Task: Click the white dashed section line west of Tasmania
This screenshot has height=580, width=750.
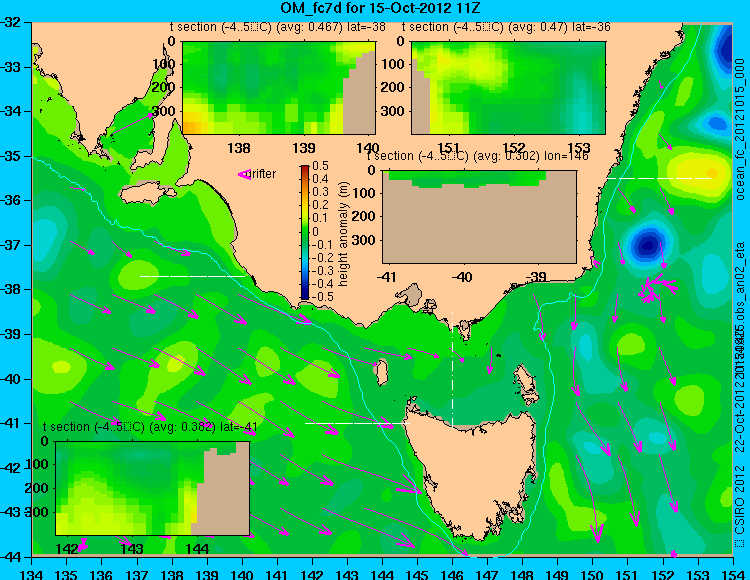Action: (x=357, y=423)
